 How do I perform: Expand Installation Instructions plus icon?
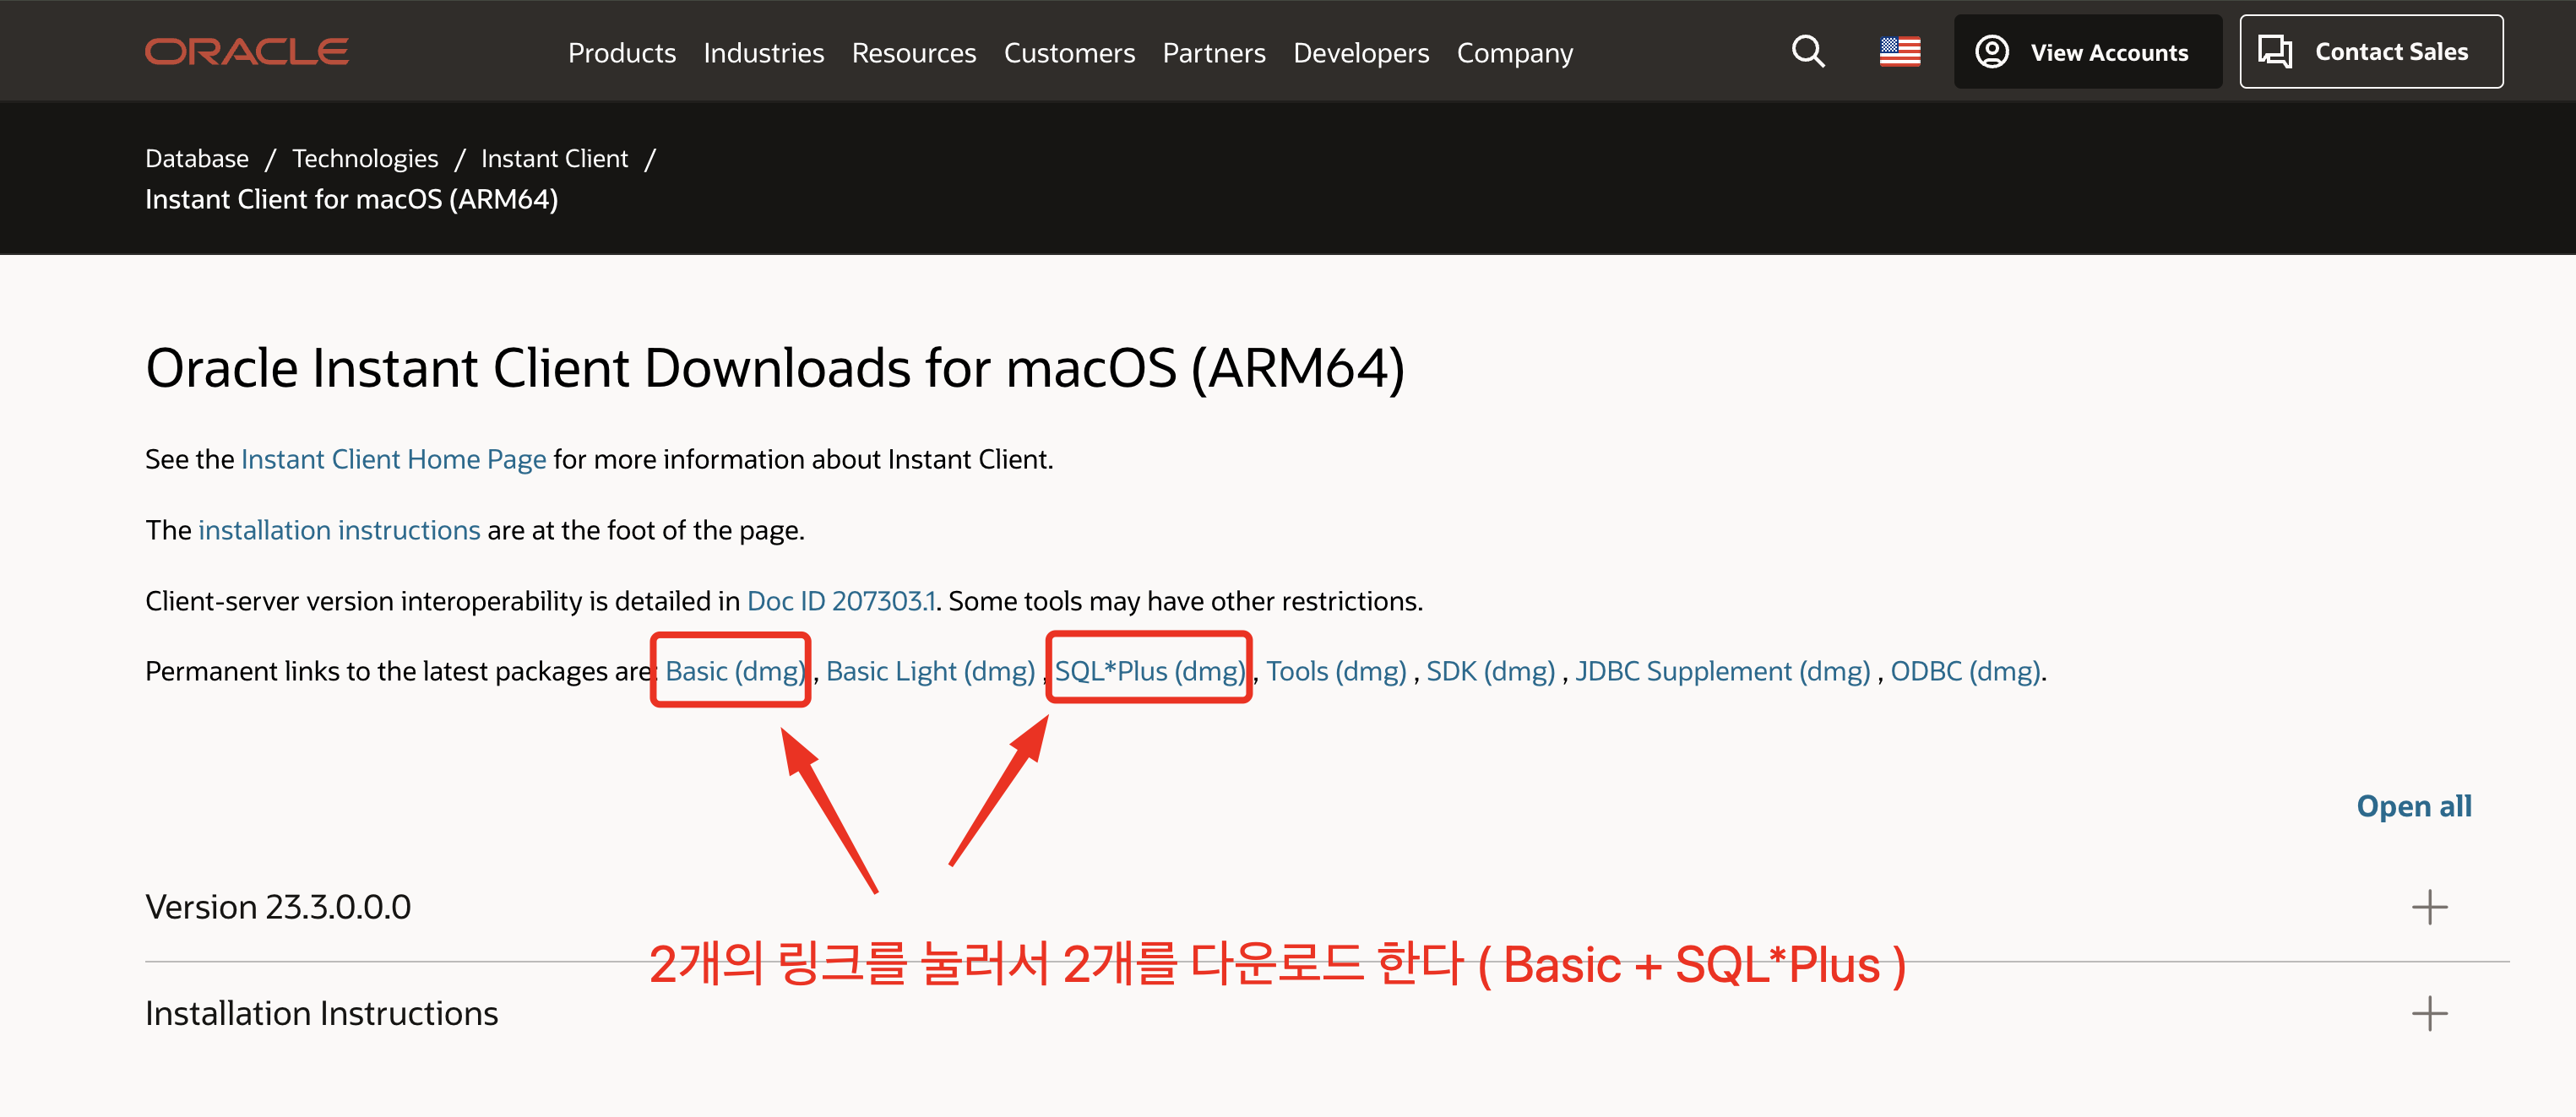(x=2428, y=1013)
